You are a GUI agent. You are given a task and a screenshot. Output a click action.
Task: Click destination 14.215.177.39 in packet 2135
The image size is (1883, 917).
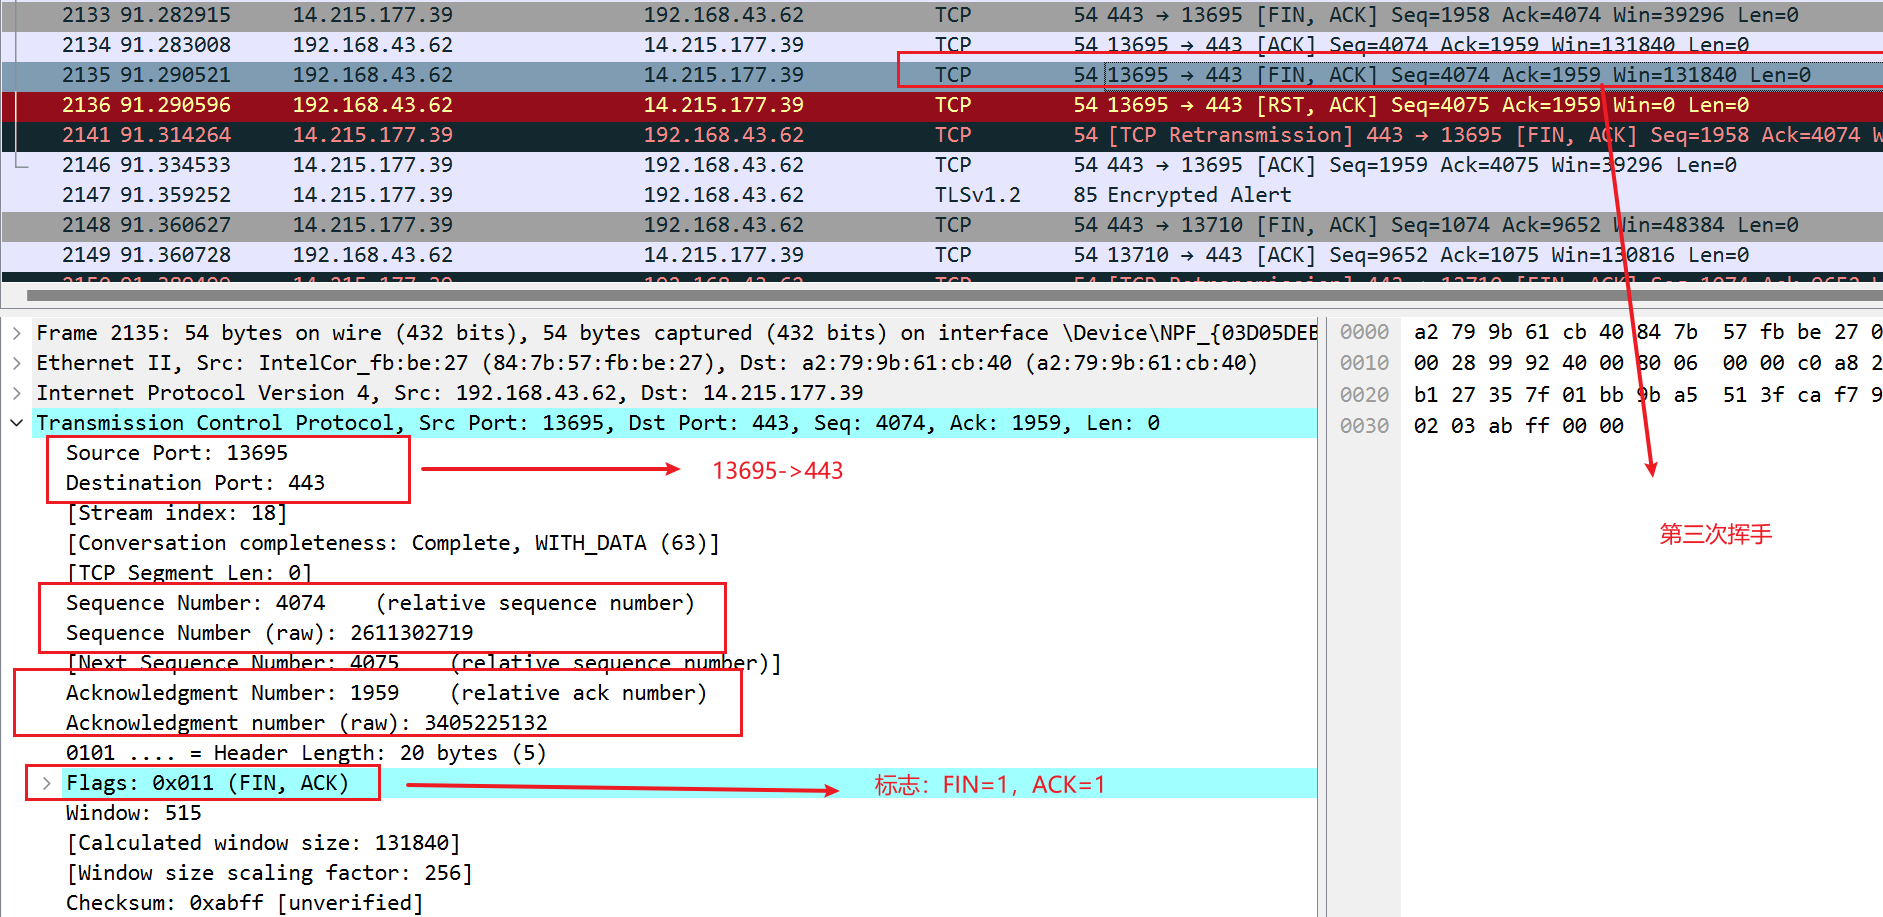[723, 75]
